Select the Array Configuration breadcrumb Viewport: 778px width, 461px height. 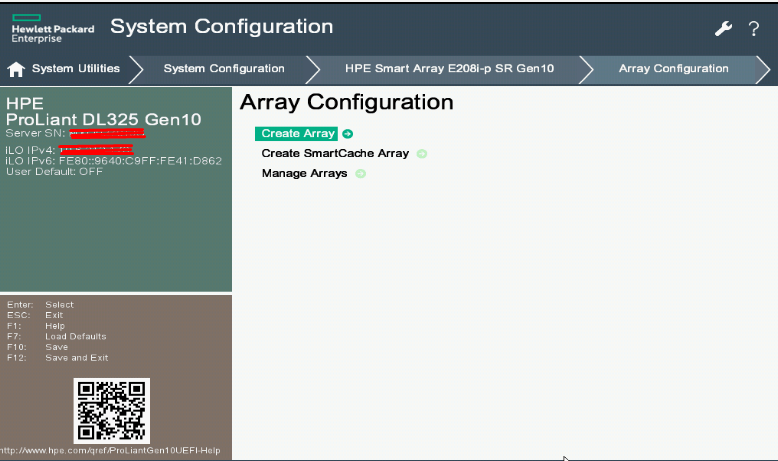(673, 69)
